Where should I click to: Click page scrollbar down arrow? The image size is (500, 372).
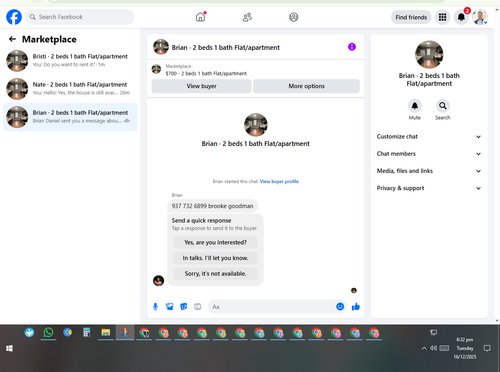coord(497,321)
